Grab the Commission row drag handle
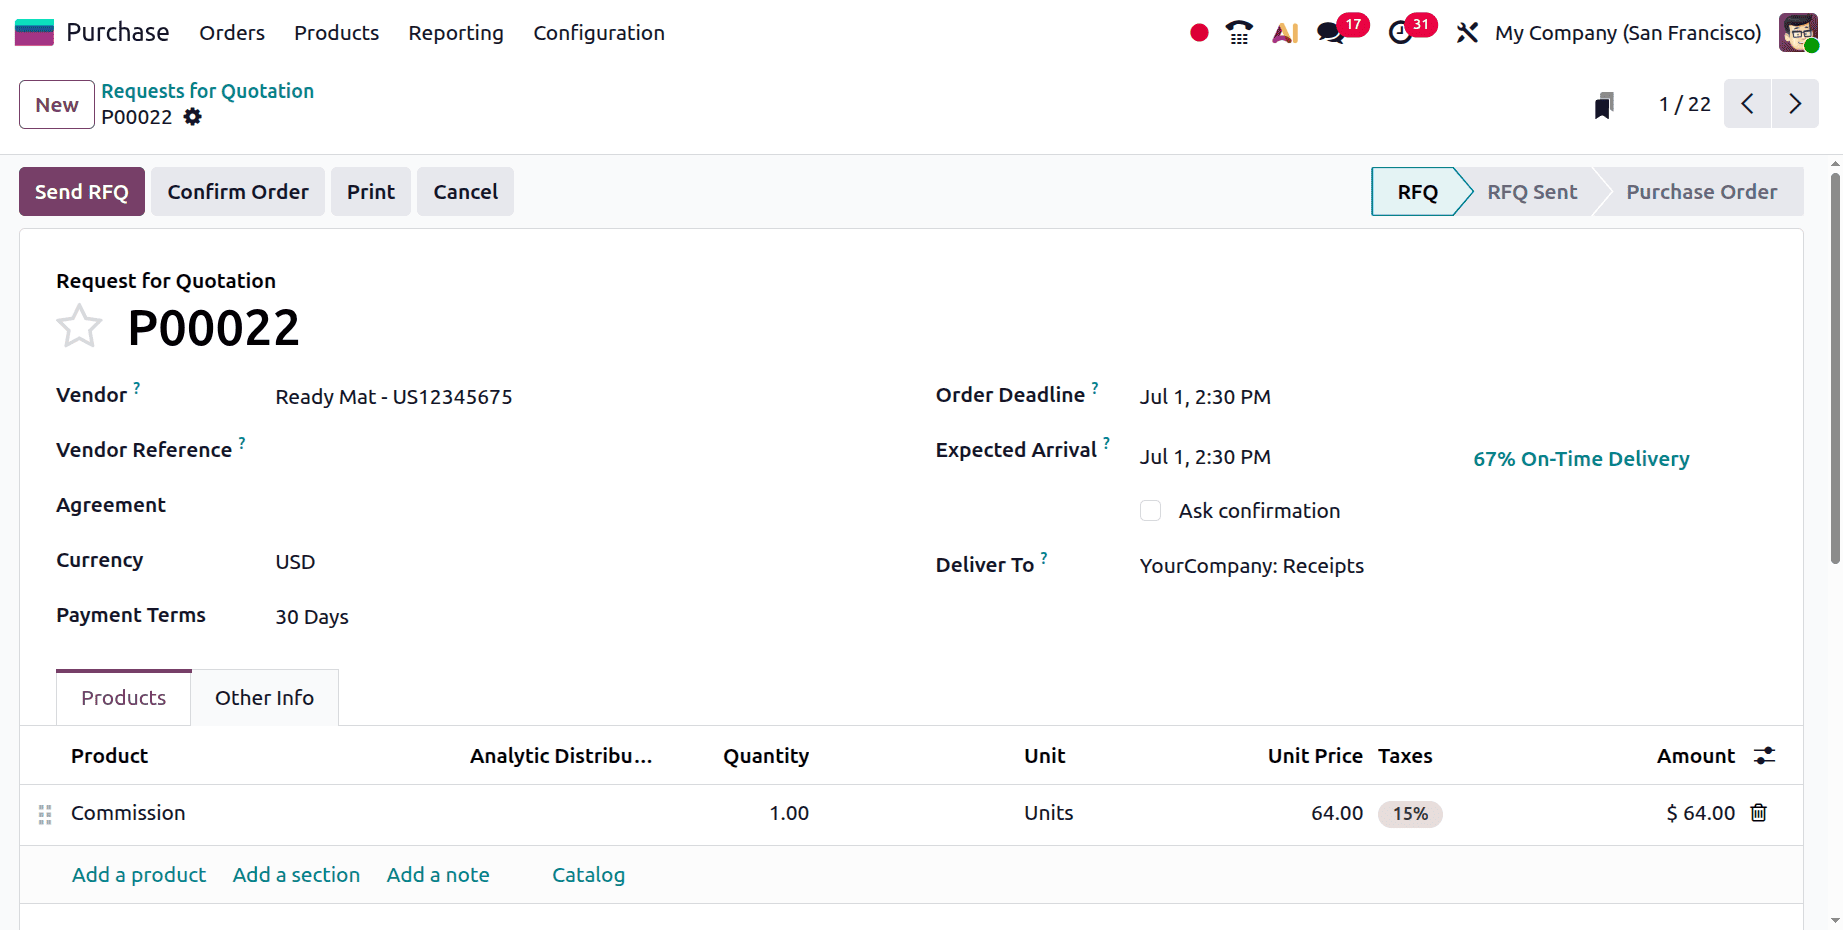The height and width of the screenshot is (930, 1843). 45,814
